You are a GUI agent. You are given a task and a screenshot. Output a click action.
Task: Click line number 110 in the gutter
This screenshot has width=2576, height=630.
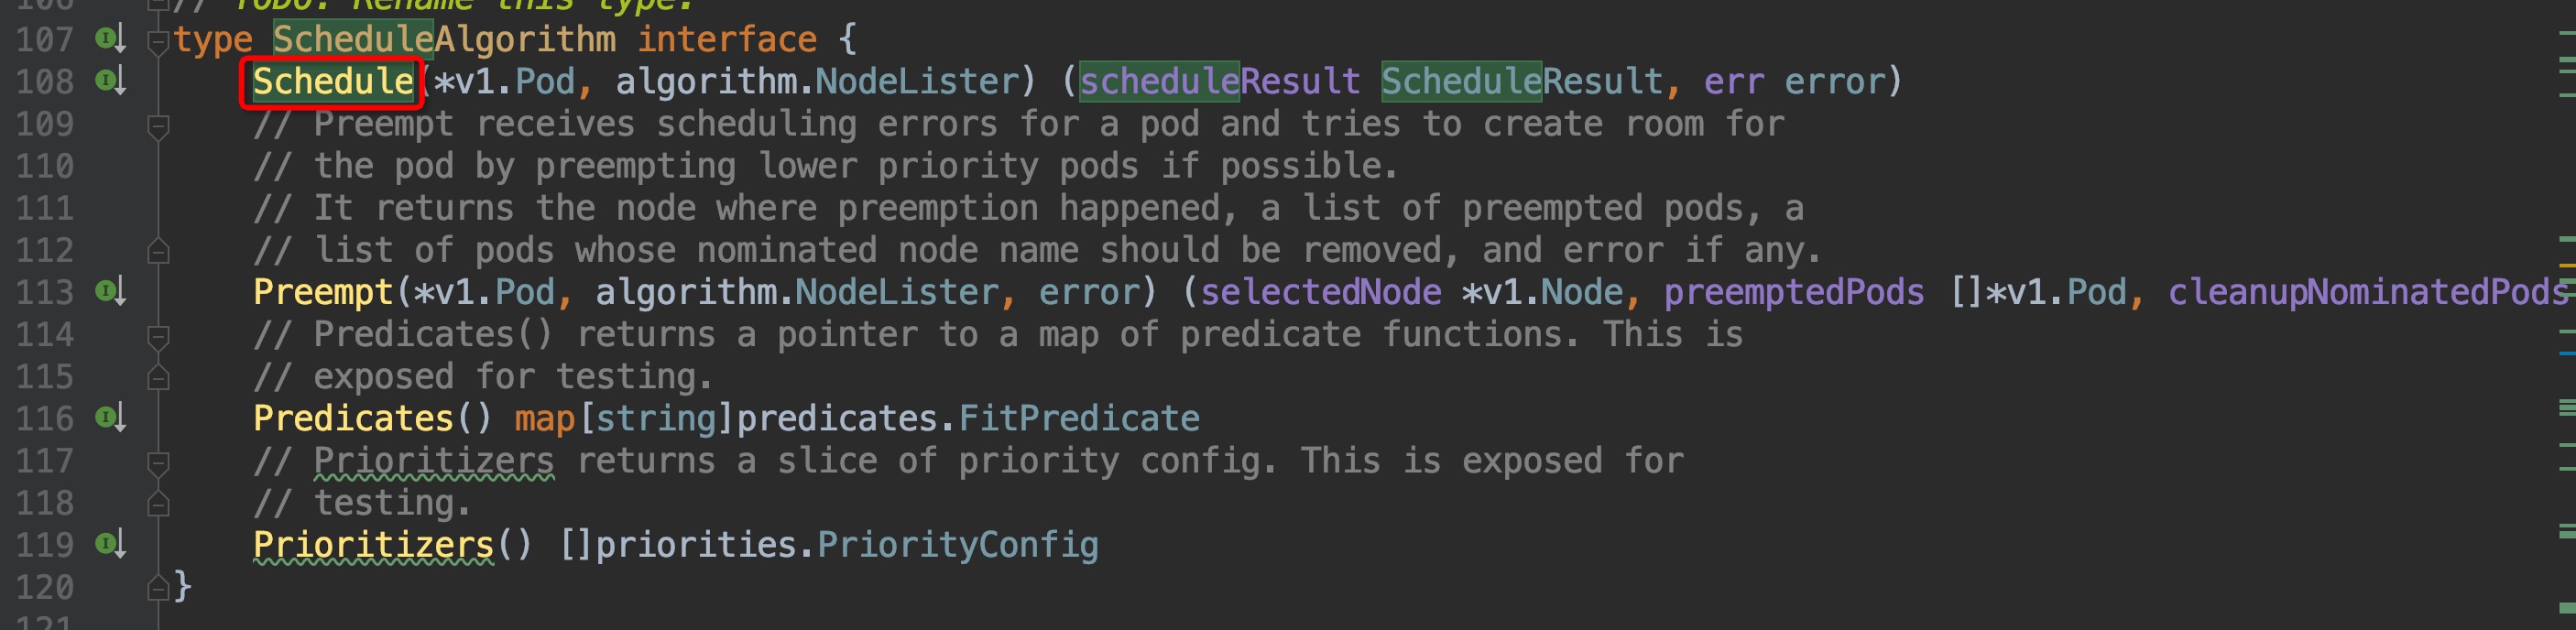click(x=44, y=166)
